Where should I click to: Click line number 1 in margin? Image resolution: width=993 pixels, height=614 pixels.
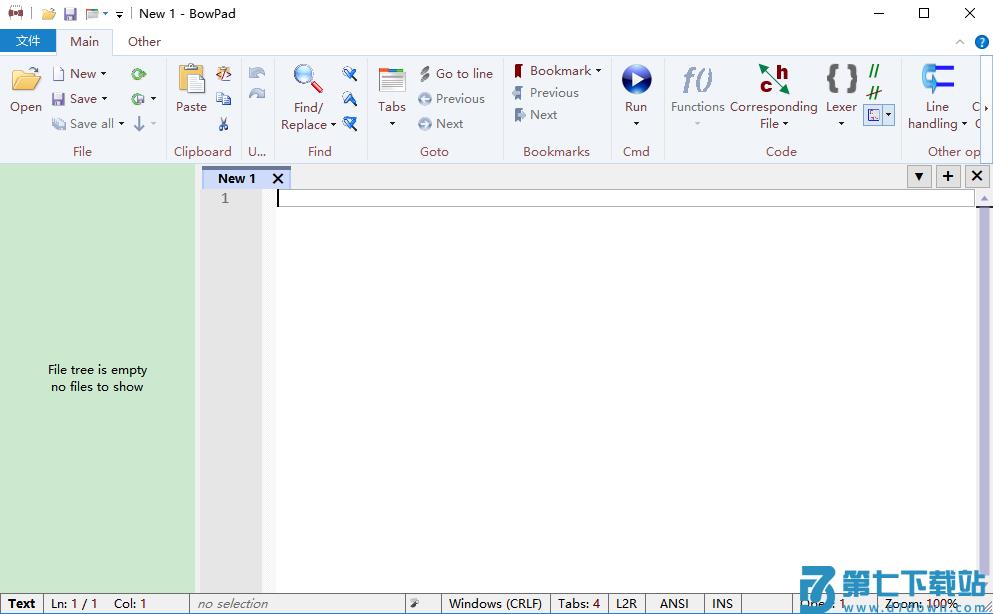pos(225,198)
